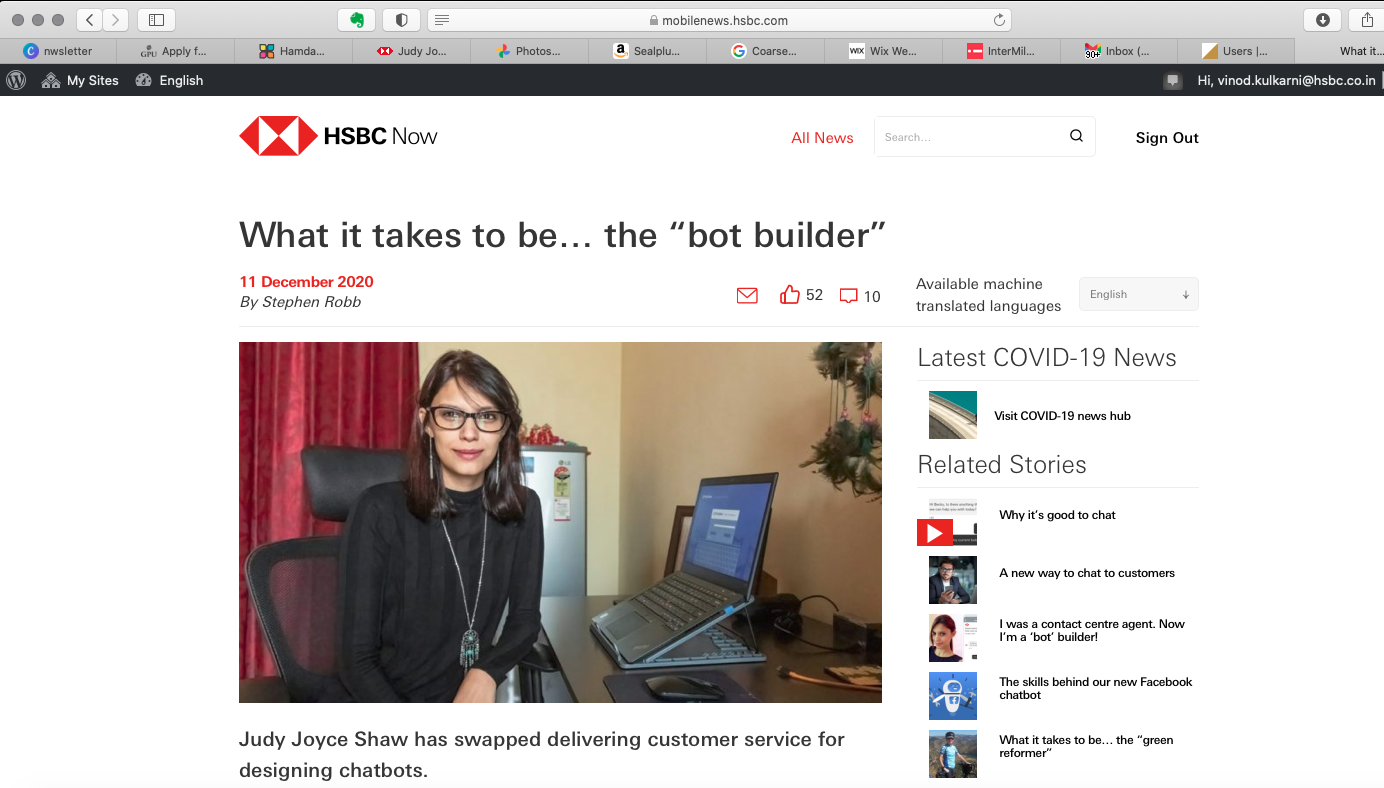Open the Share menu in Safari toolbar

coord(1367,20)
